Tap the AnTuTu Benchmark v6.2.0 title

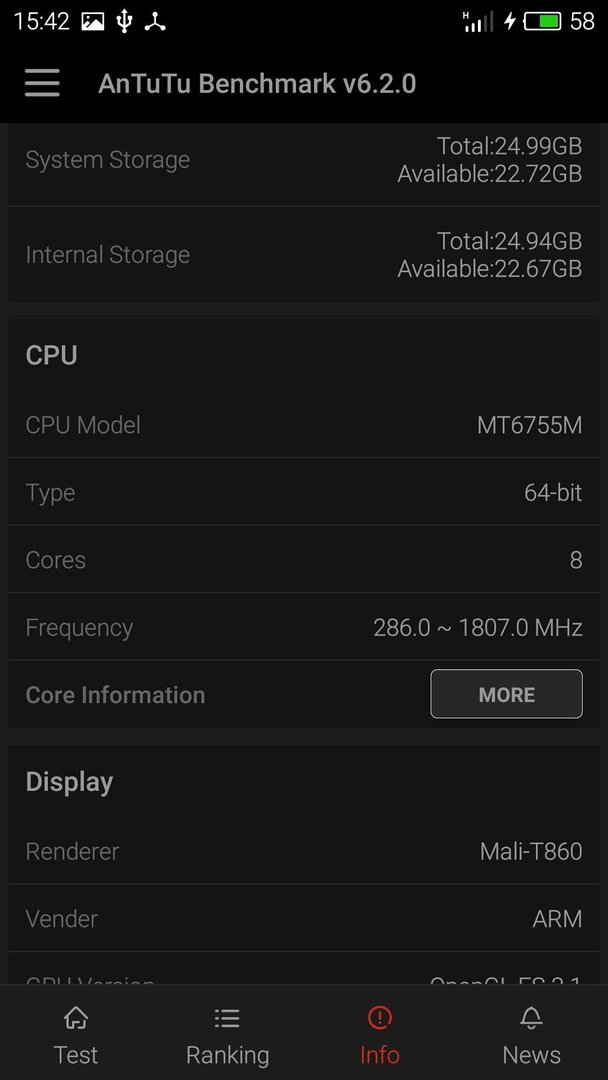[257, 83]
